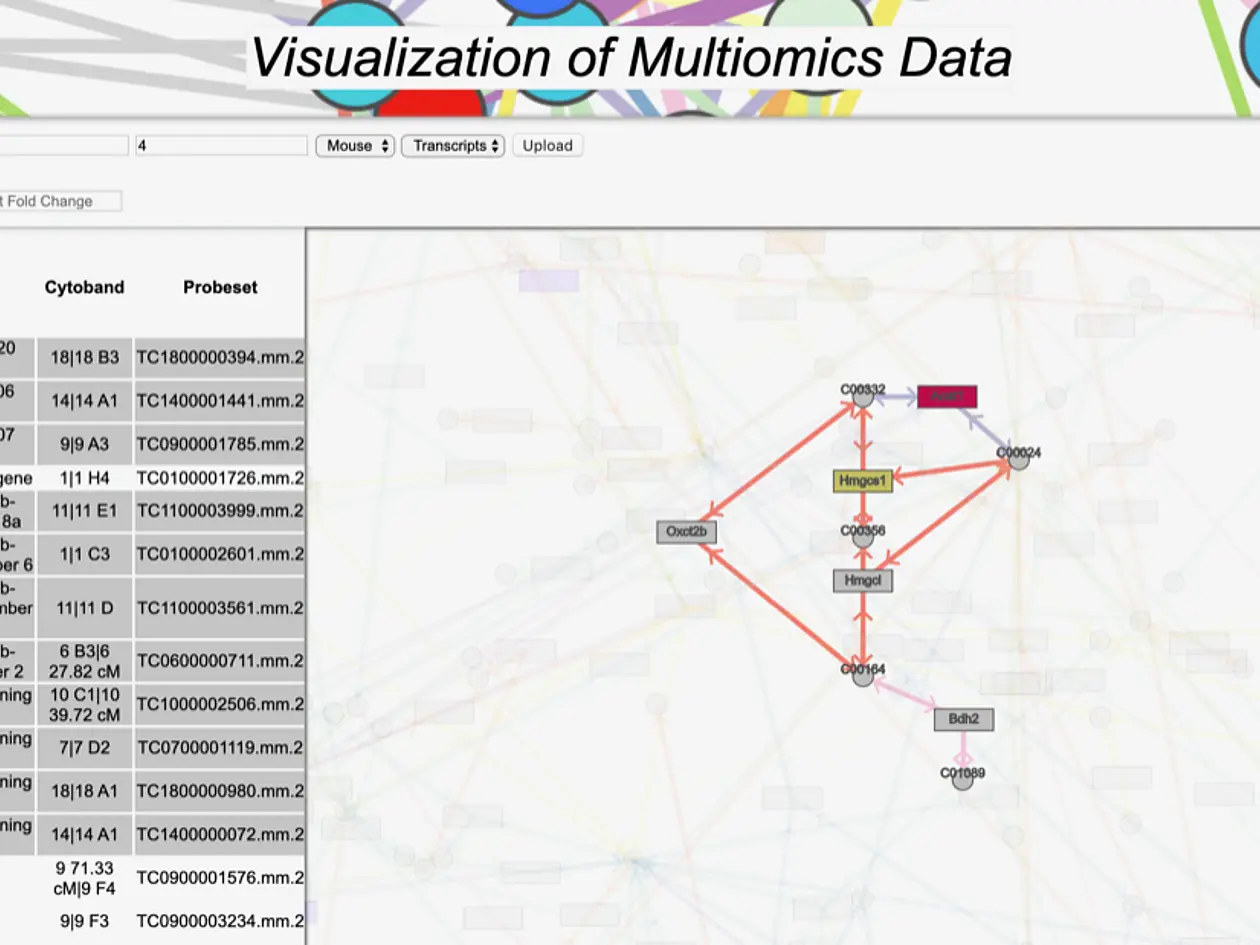Click probeset TC1400000072.mm.2 cell
This screenshot has width=1260, height=945.
pyautogui.click(x=220, y=834)
